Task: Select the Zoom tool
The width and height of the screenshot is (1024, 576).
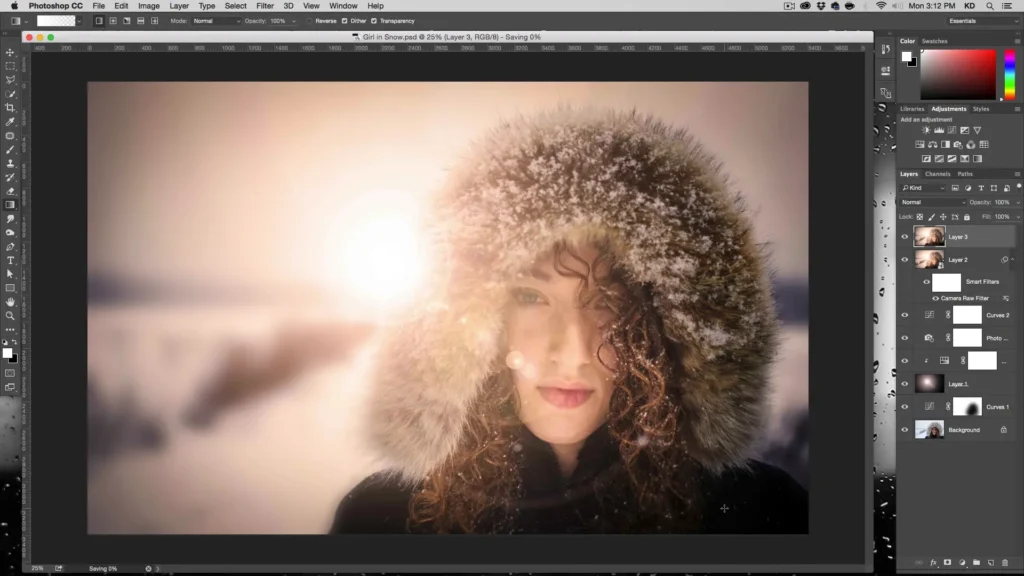Action: point(10,315)
